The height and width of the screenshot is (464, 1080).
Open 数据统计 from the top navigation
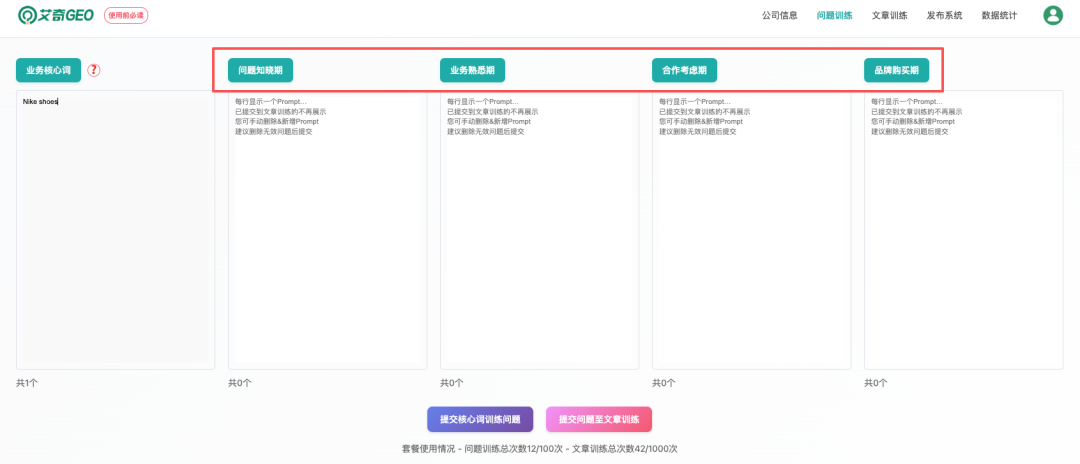(x=999, y=16)
